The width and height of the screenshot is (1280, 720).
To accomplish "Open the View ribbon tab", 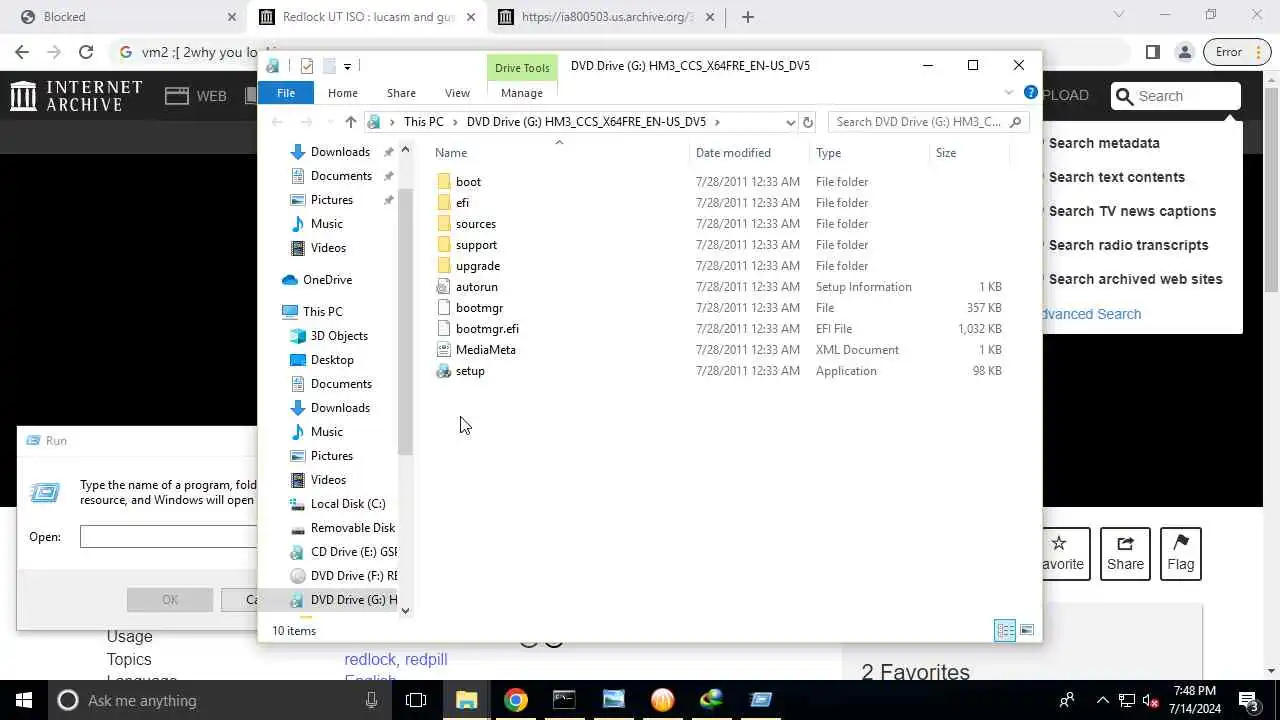I will (457, 93).
